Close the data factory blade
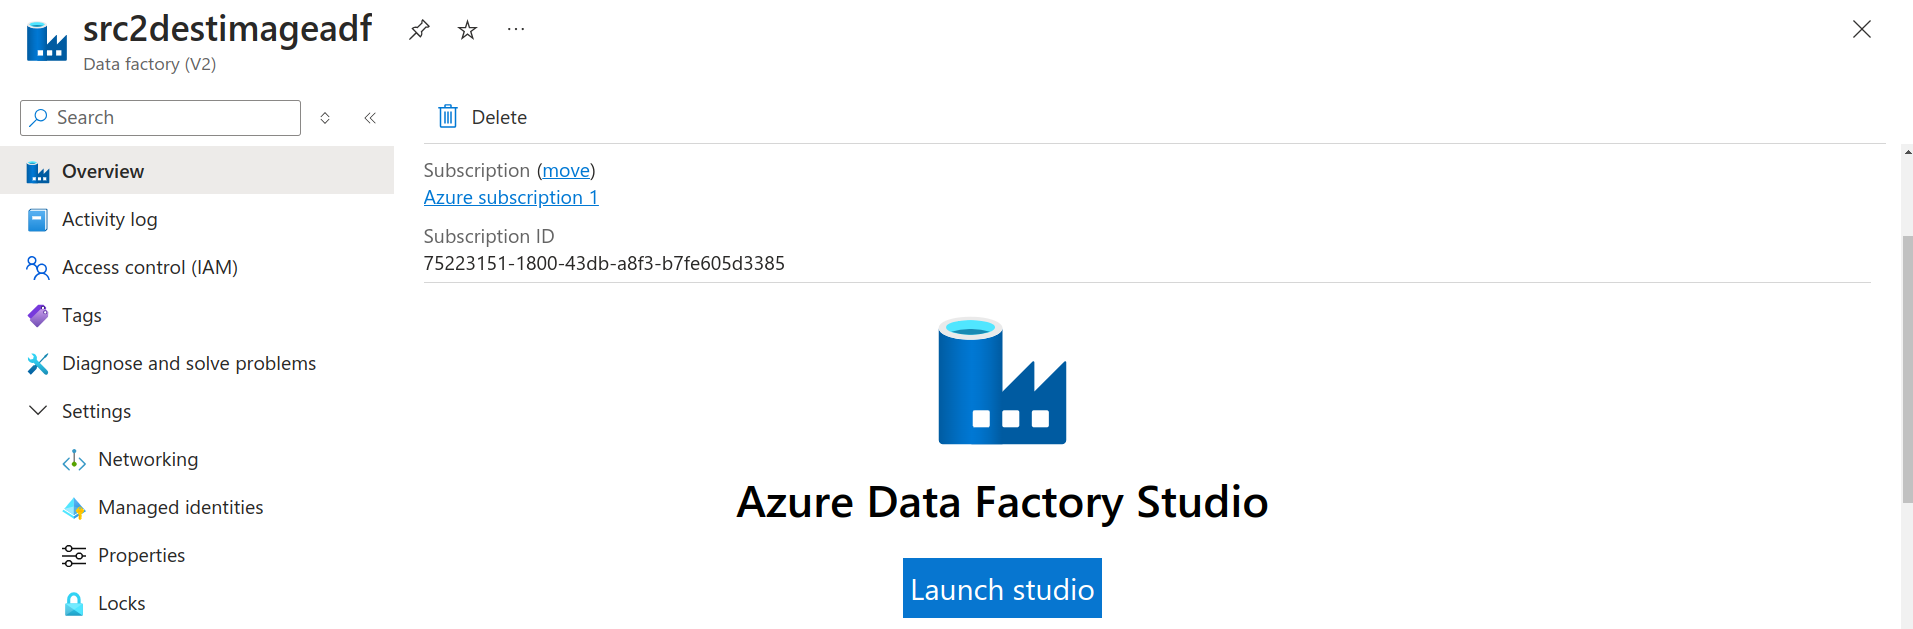The width and height of the screenshot is (1913, 629). point(1861,29)
